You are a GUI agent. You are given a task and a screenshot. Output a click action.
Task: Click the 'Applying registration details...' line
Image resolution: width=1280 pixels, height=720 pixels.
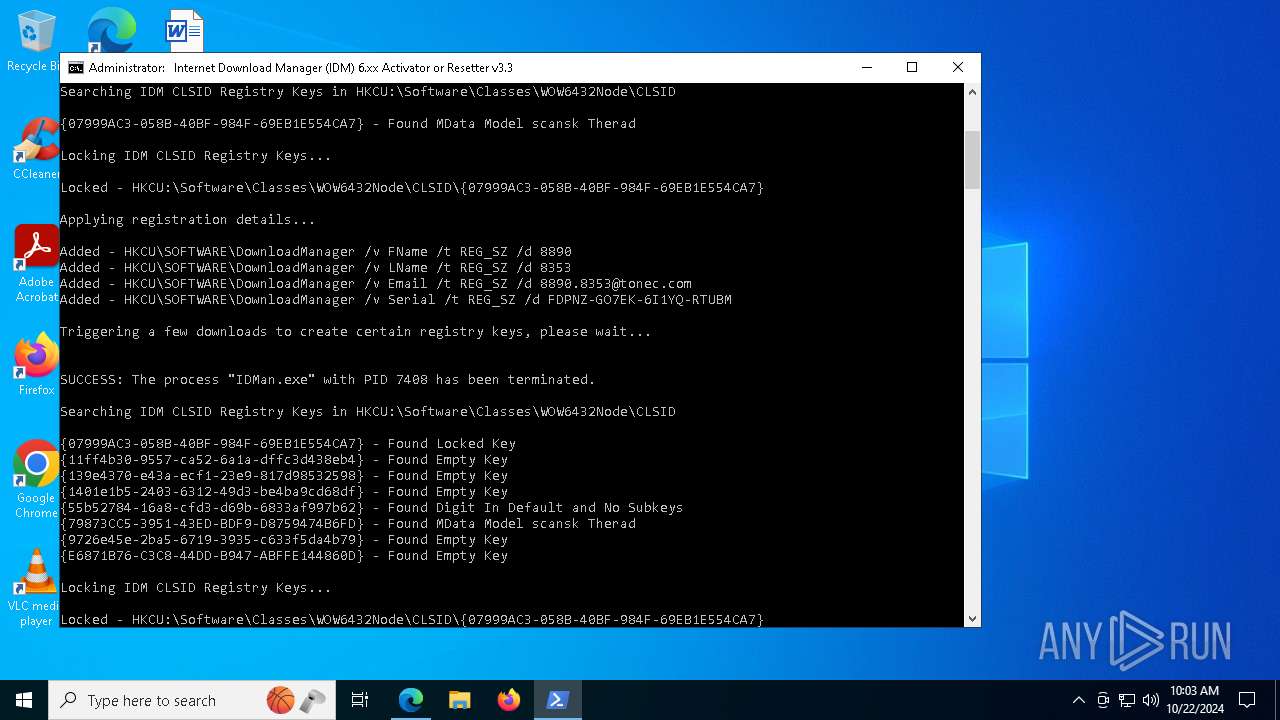click(188, 220)
